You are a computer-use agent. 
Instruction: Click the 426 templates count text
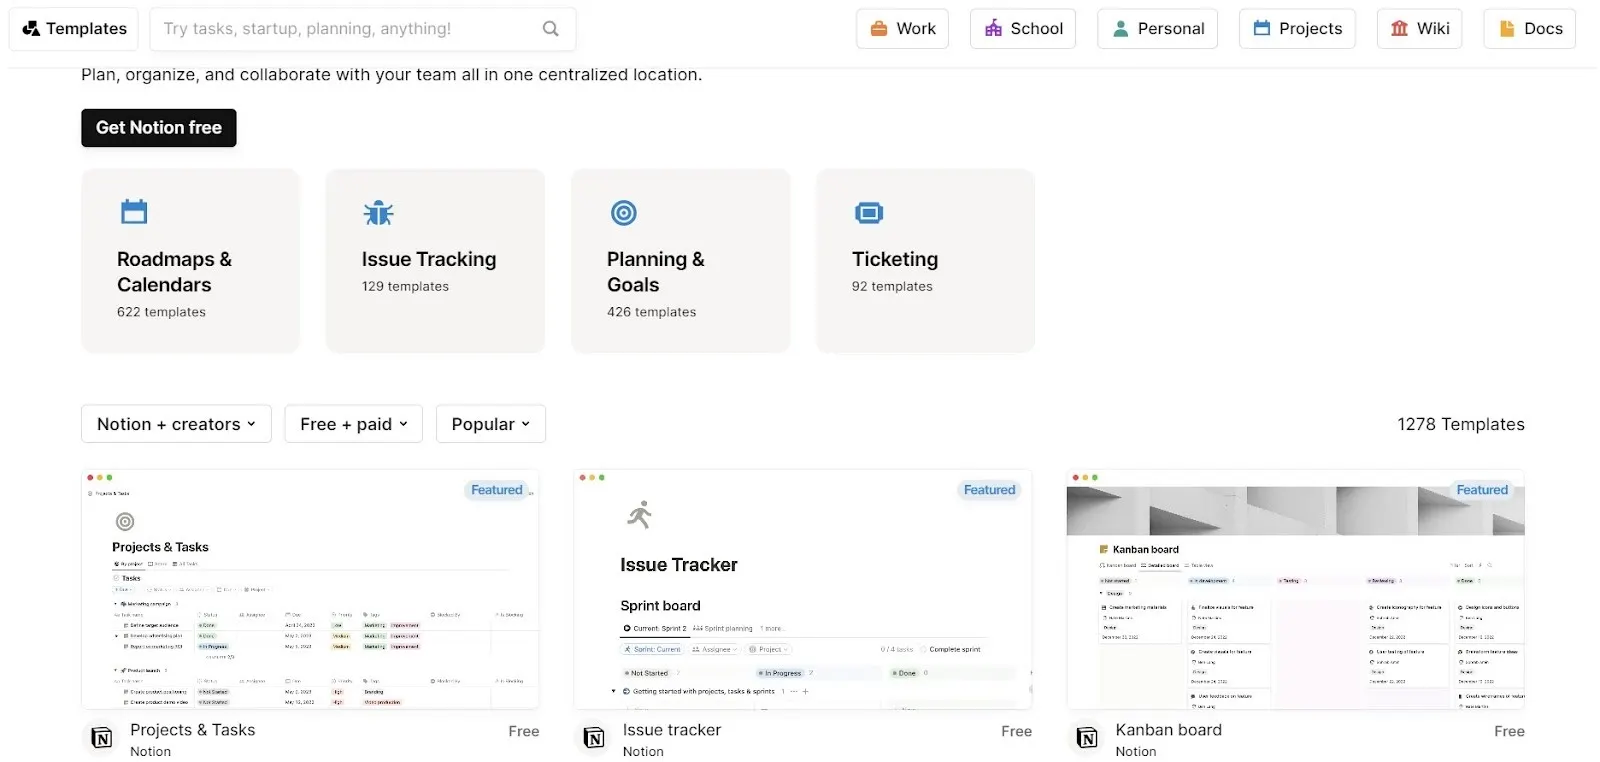coord(651,312)
